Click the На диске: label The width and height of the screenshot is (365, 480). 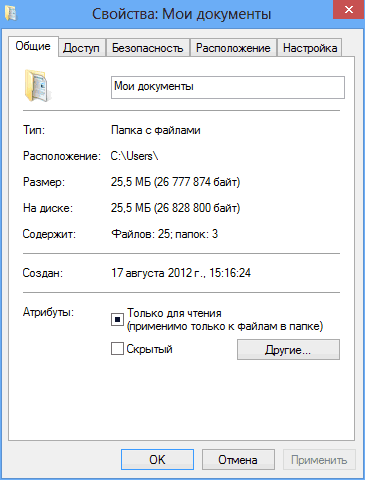pos(48,208)
